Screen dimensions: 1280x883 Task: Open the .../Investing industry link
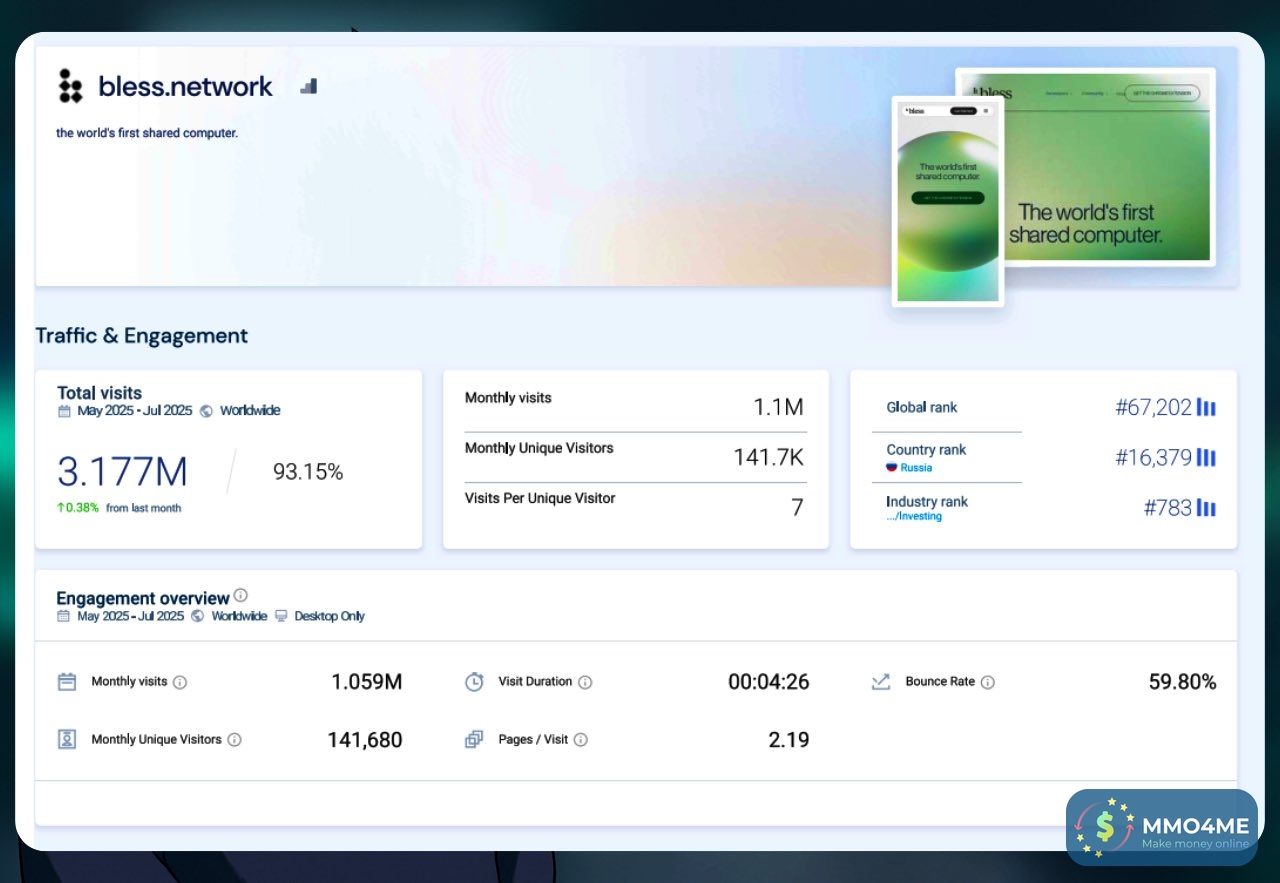[x=914, y=517]
